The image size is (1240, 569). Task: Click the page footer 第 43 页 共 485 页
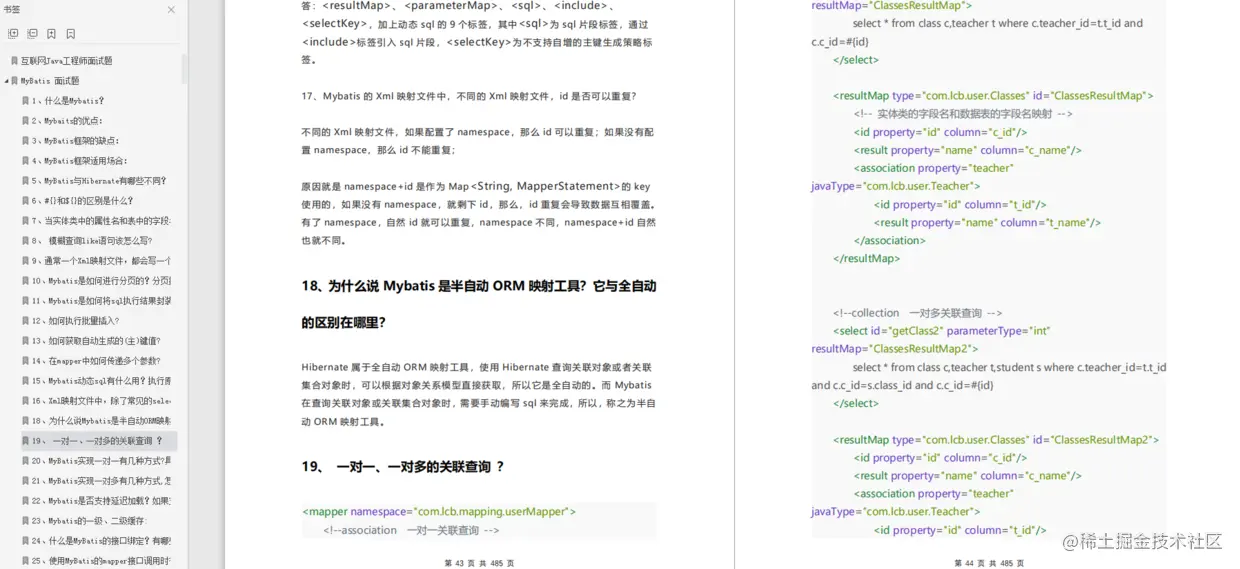479,563
